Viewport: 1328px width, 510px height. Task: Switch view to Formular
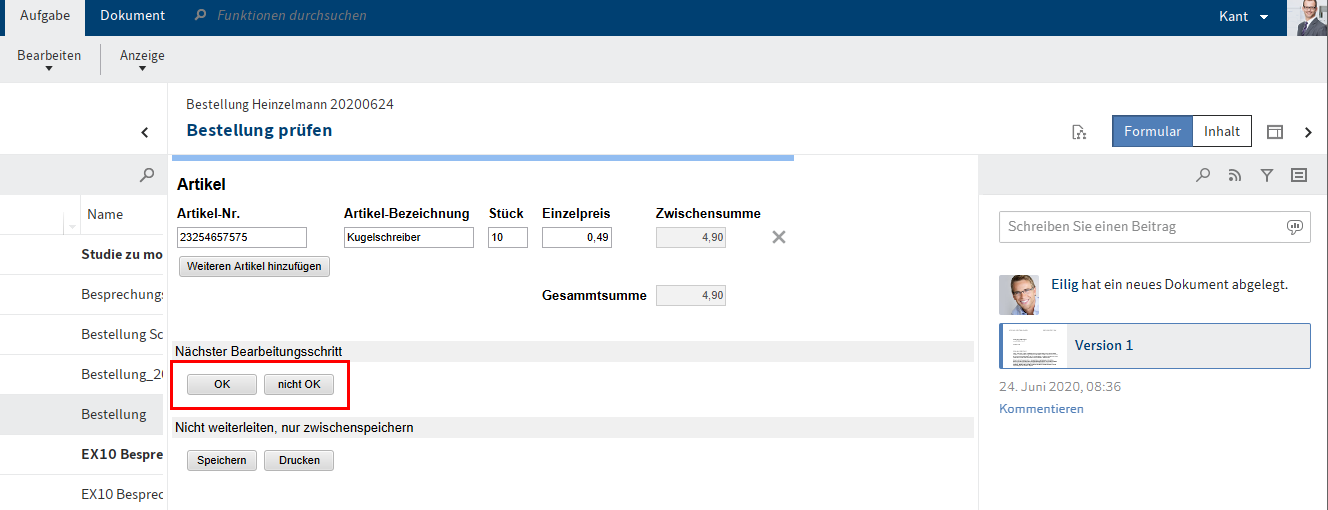pyautogui.click(x=1152, y=131)
